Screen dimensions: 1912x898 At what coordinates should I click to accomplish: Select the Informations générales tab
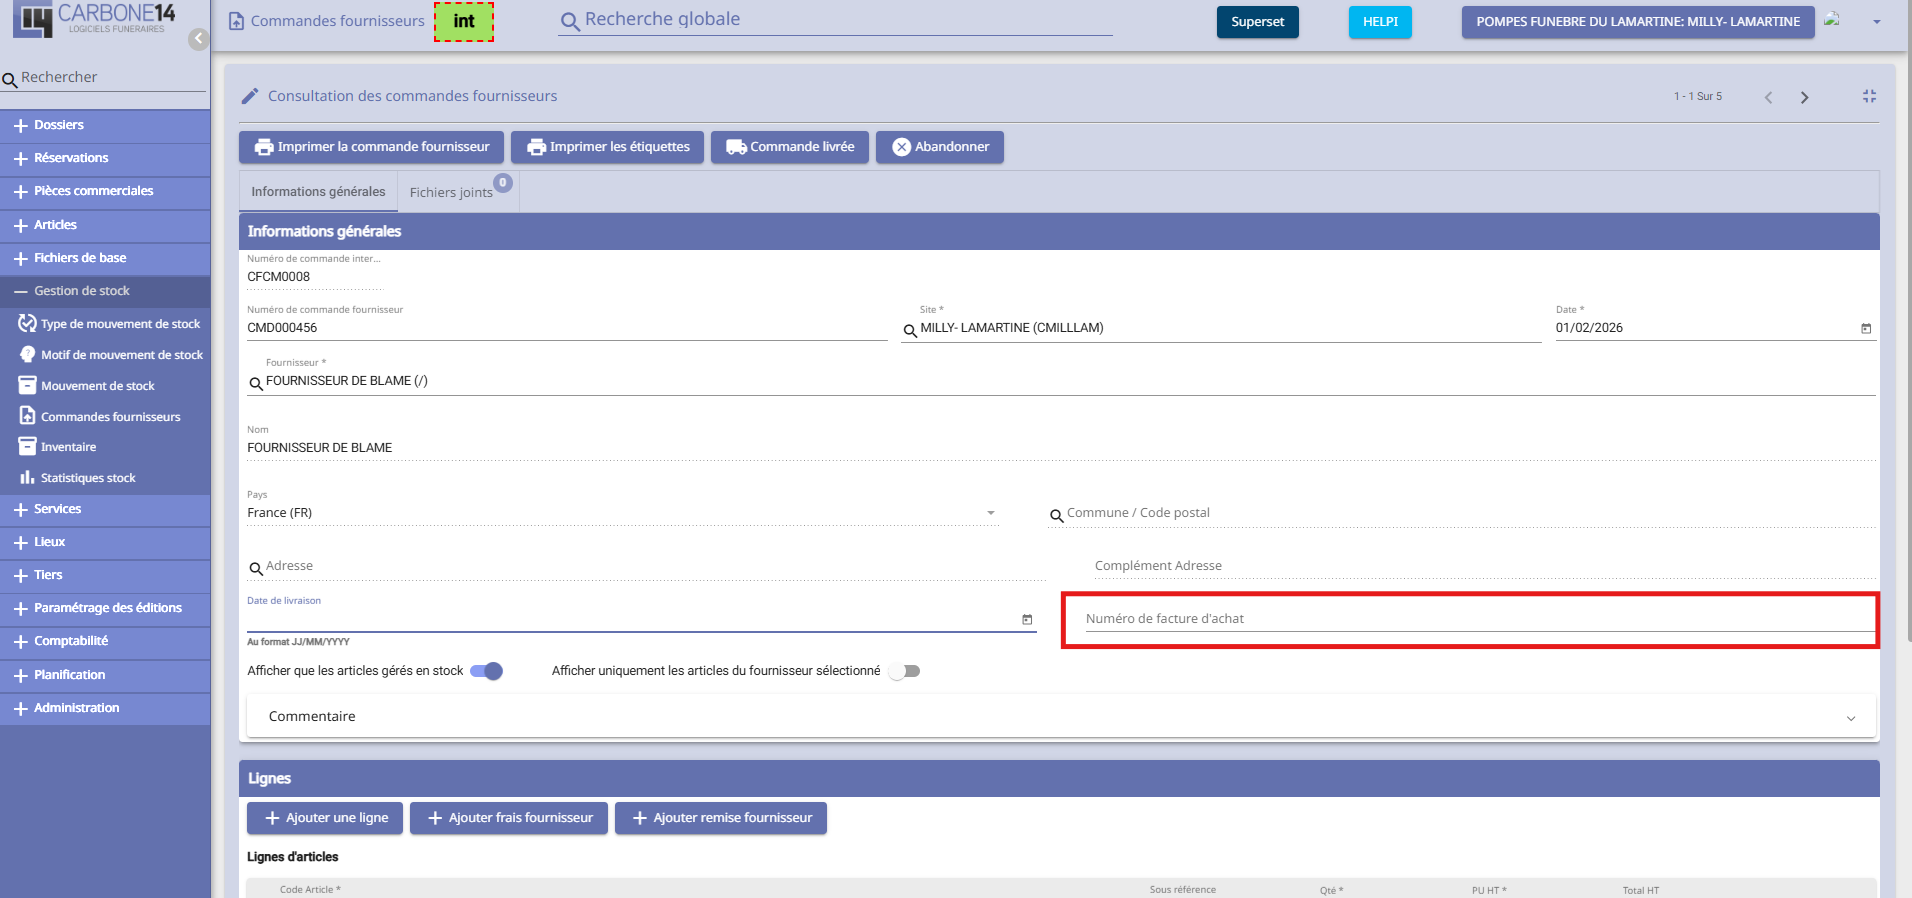[318, 192]
